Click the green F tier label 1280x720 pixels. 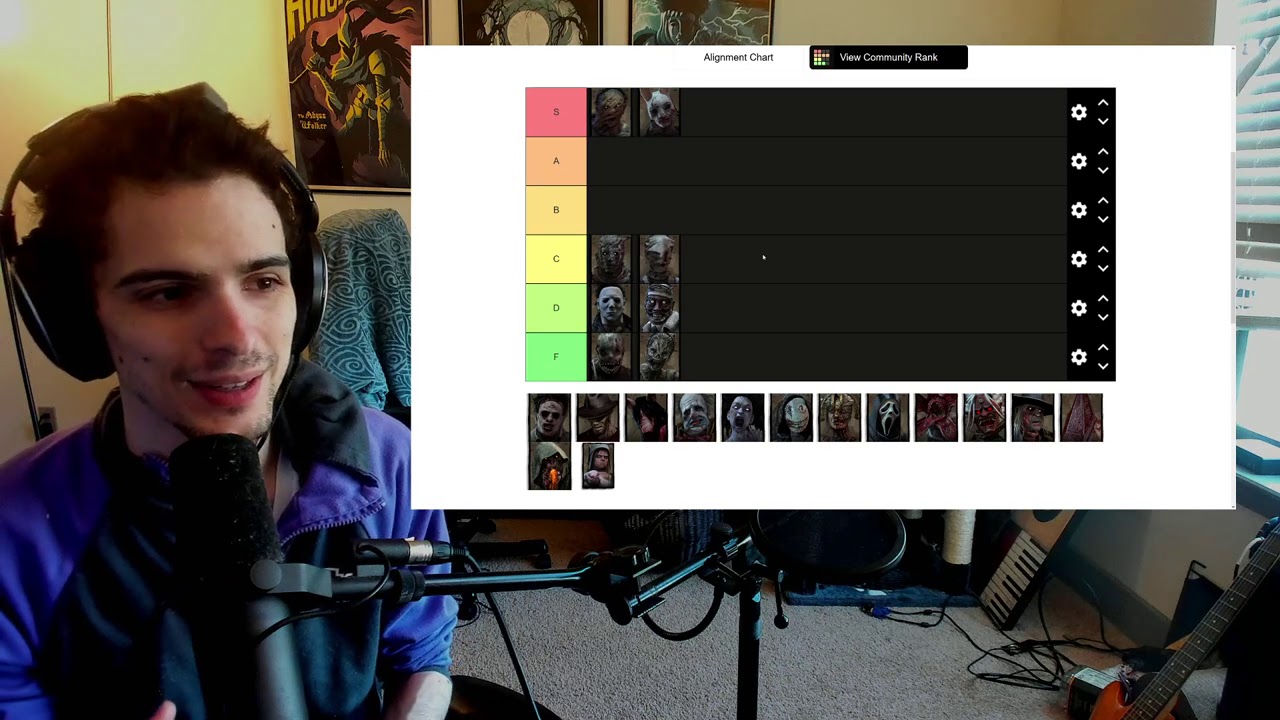[x=556, y=357]
